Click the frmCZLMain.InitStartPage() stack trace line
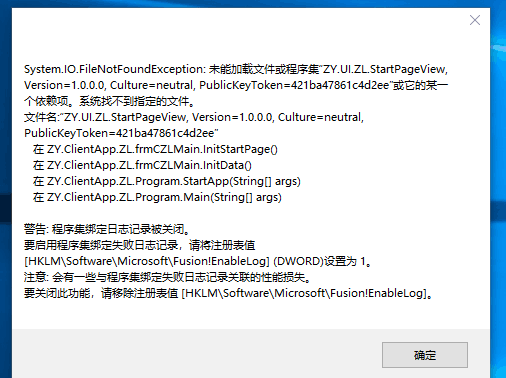This screenshot has height=378, width=506. (x=155, y=149)
